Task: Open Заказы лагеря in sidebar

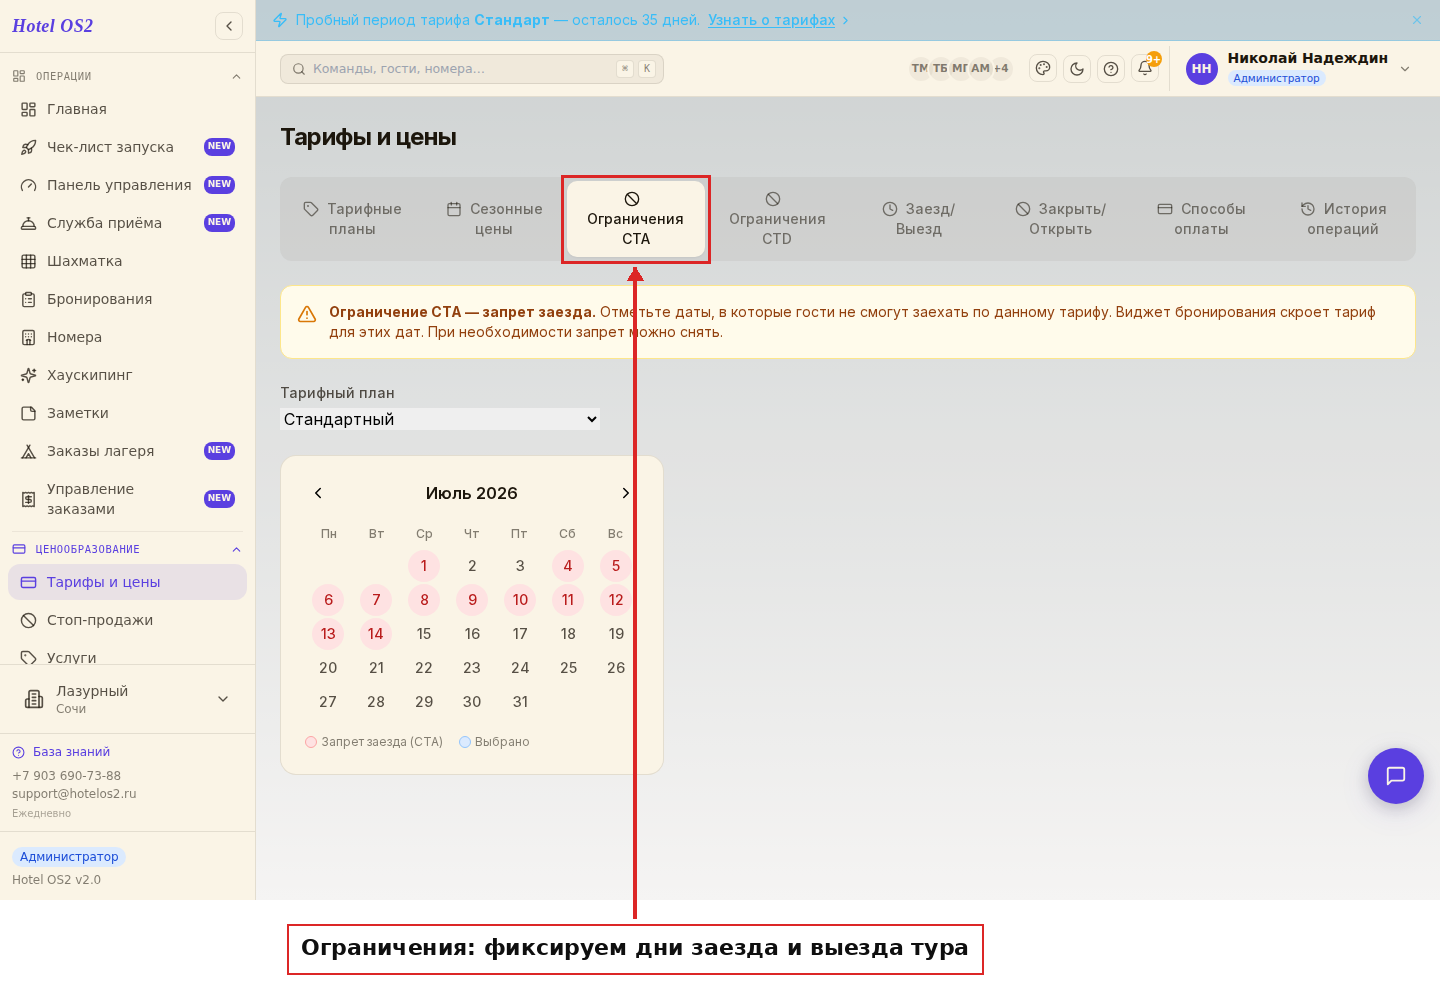Action: (127, 451)
